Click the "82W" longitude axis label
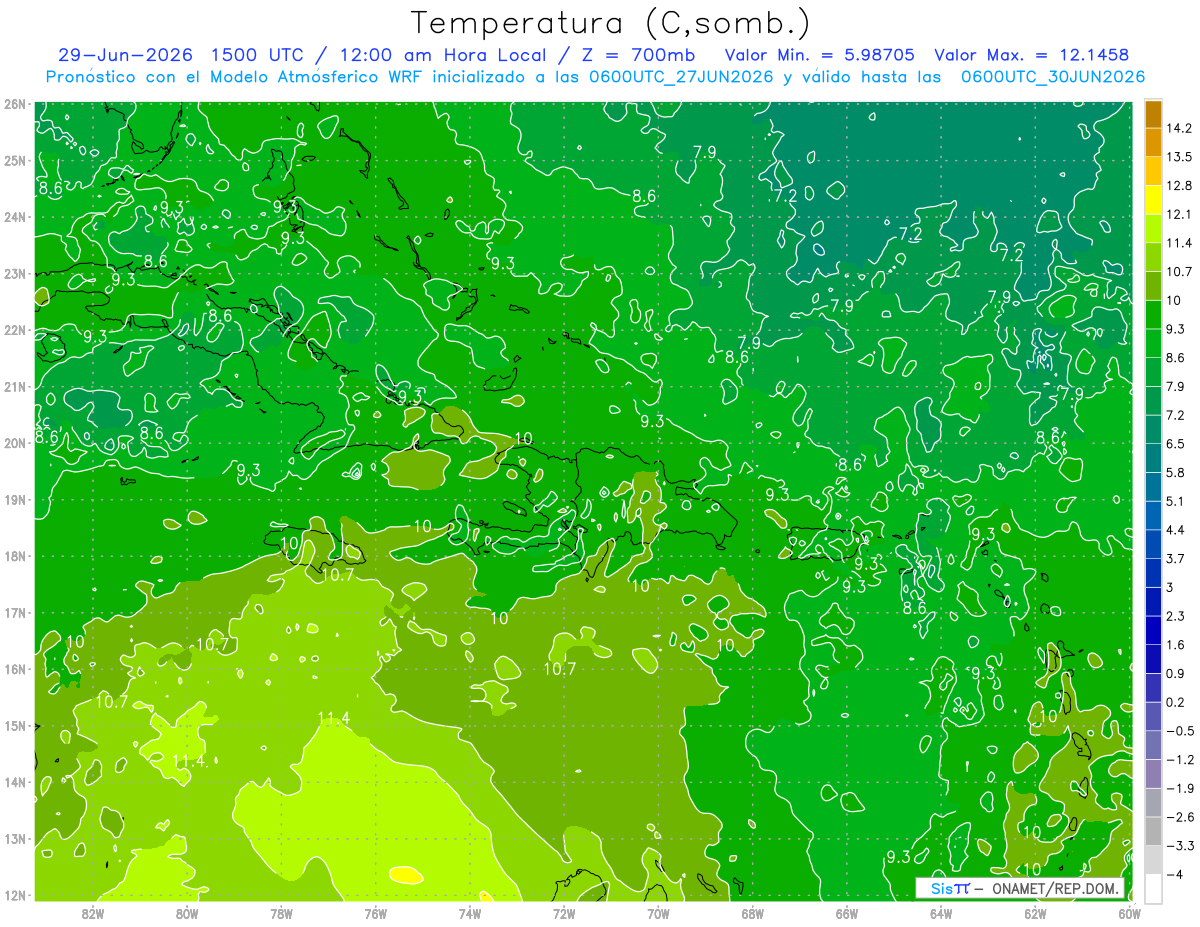The height and width of the screenshot is (927, 1200). [x=92, y=913]
